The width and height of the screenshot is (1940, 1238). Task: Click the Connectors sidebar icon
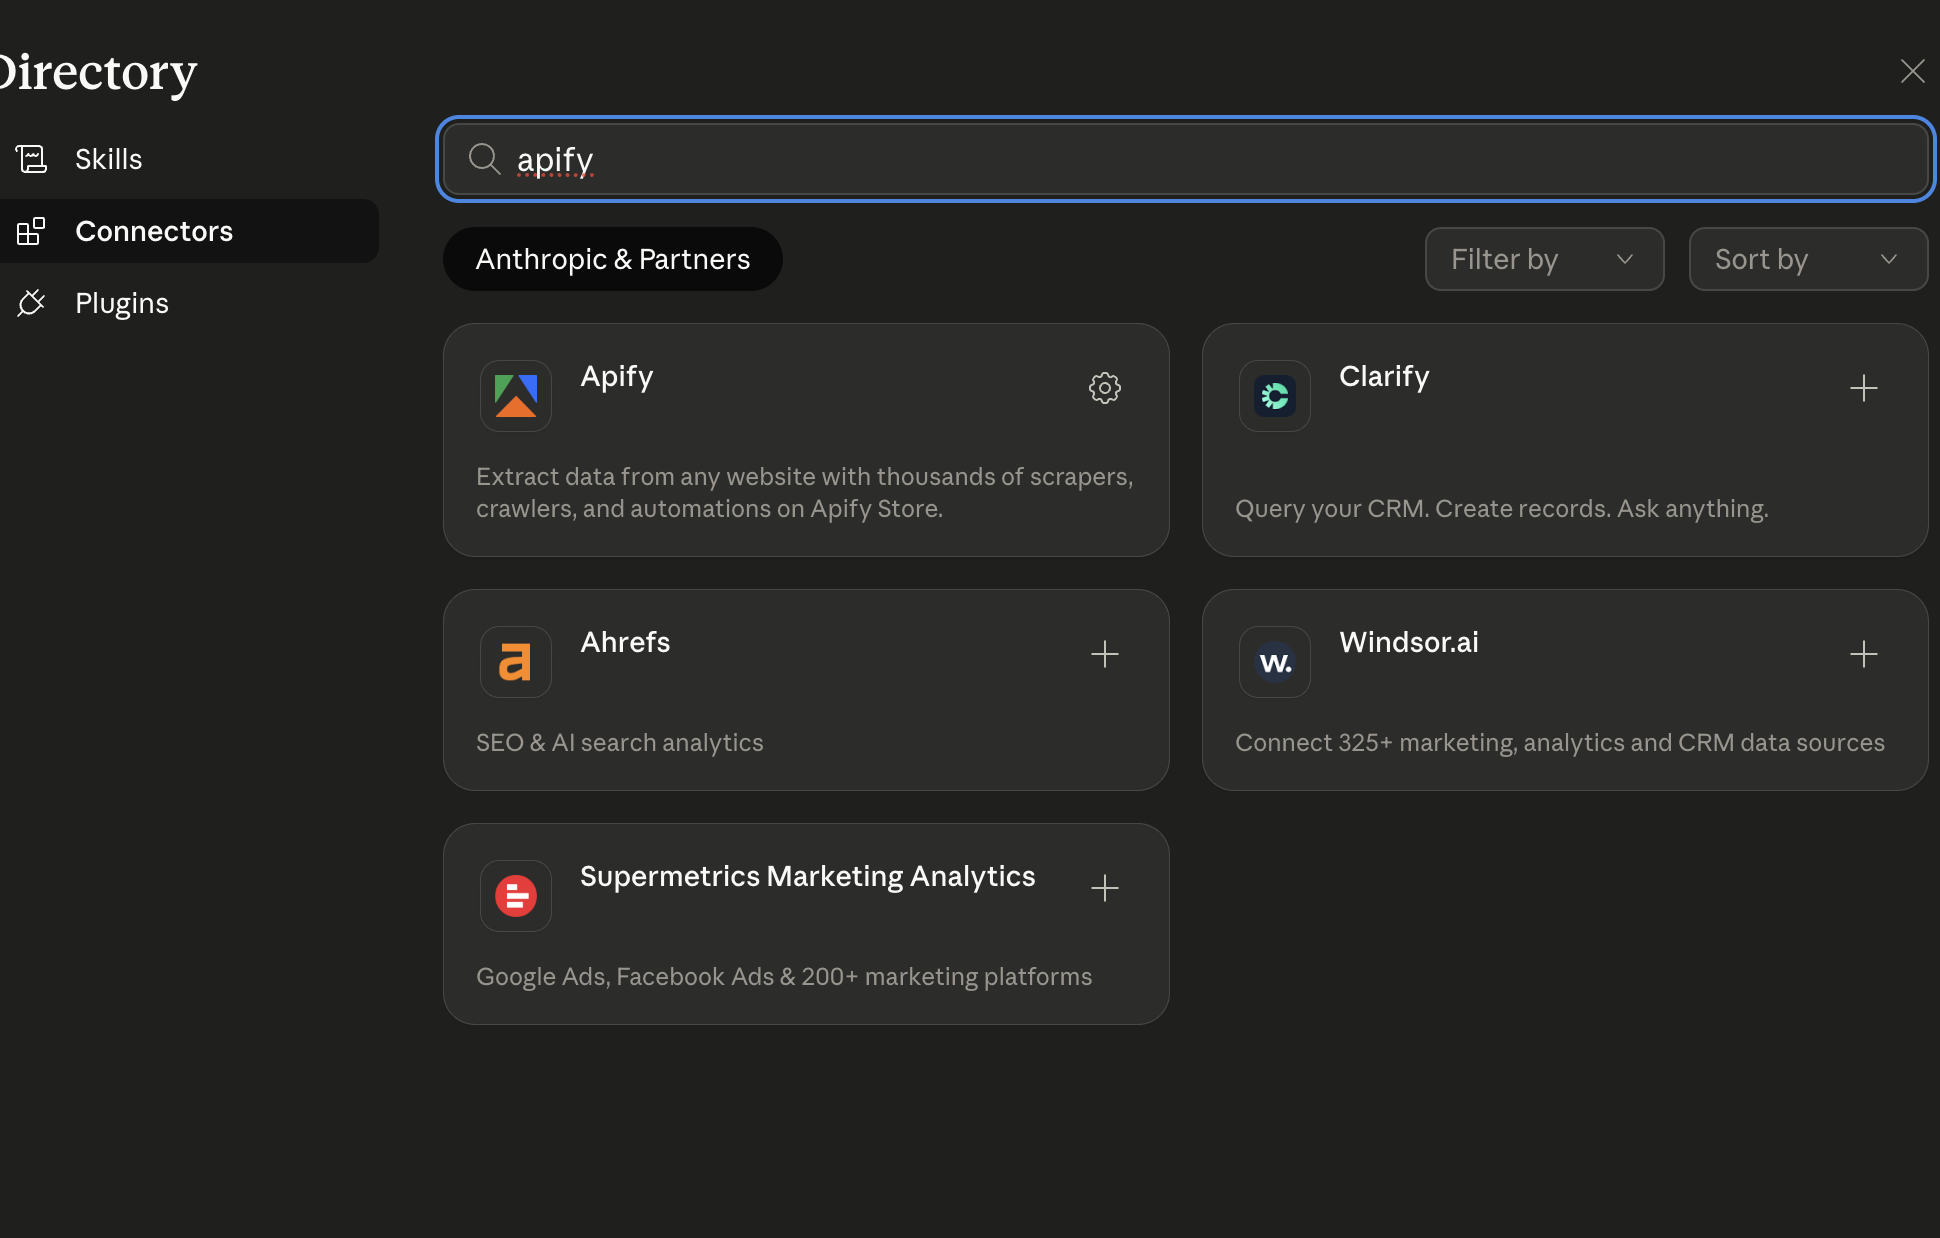coord(31,231)
